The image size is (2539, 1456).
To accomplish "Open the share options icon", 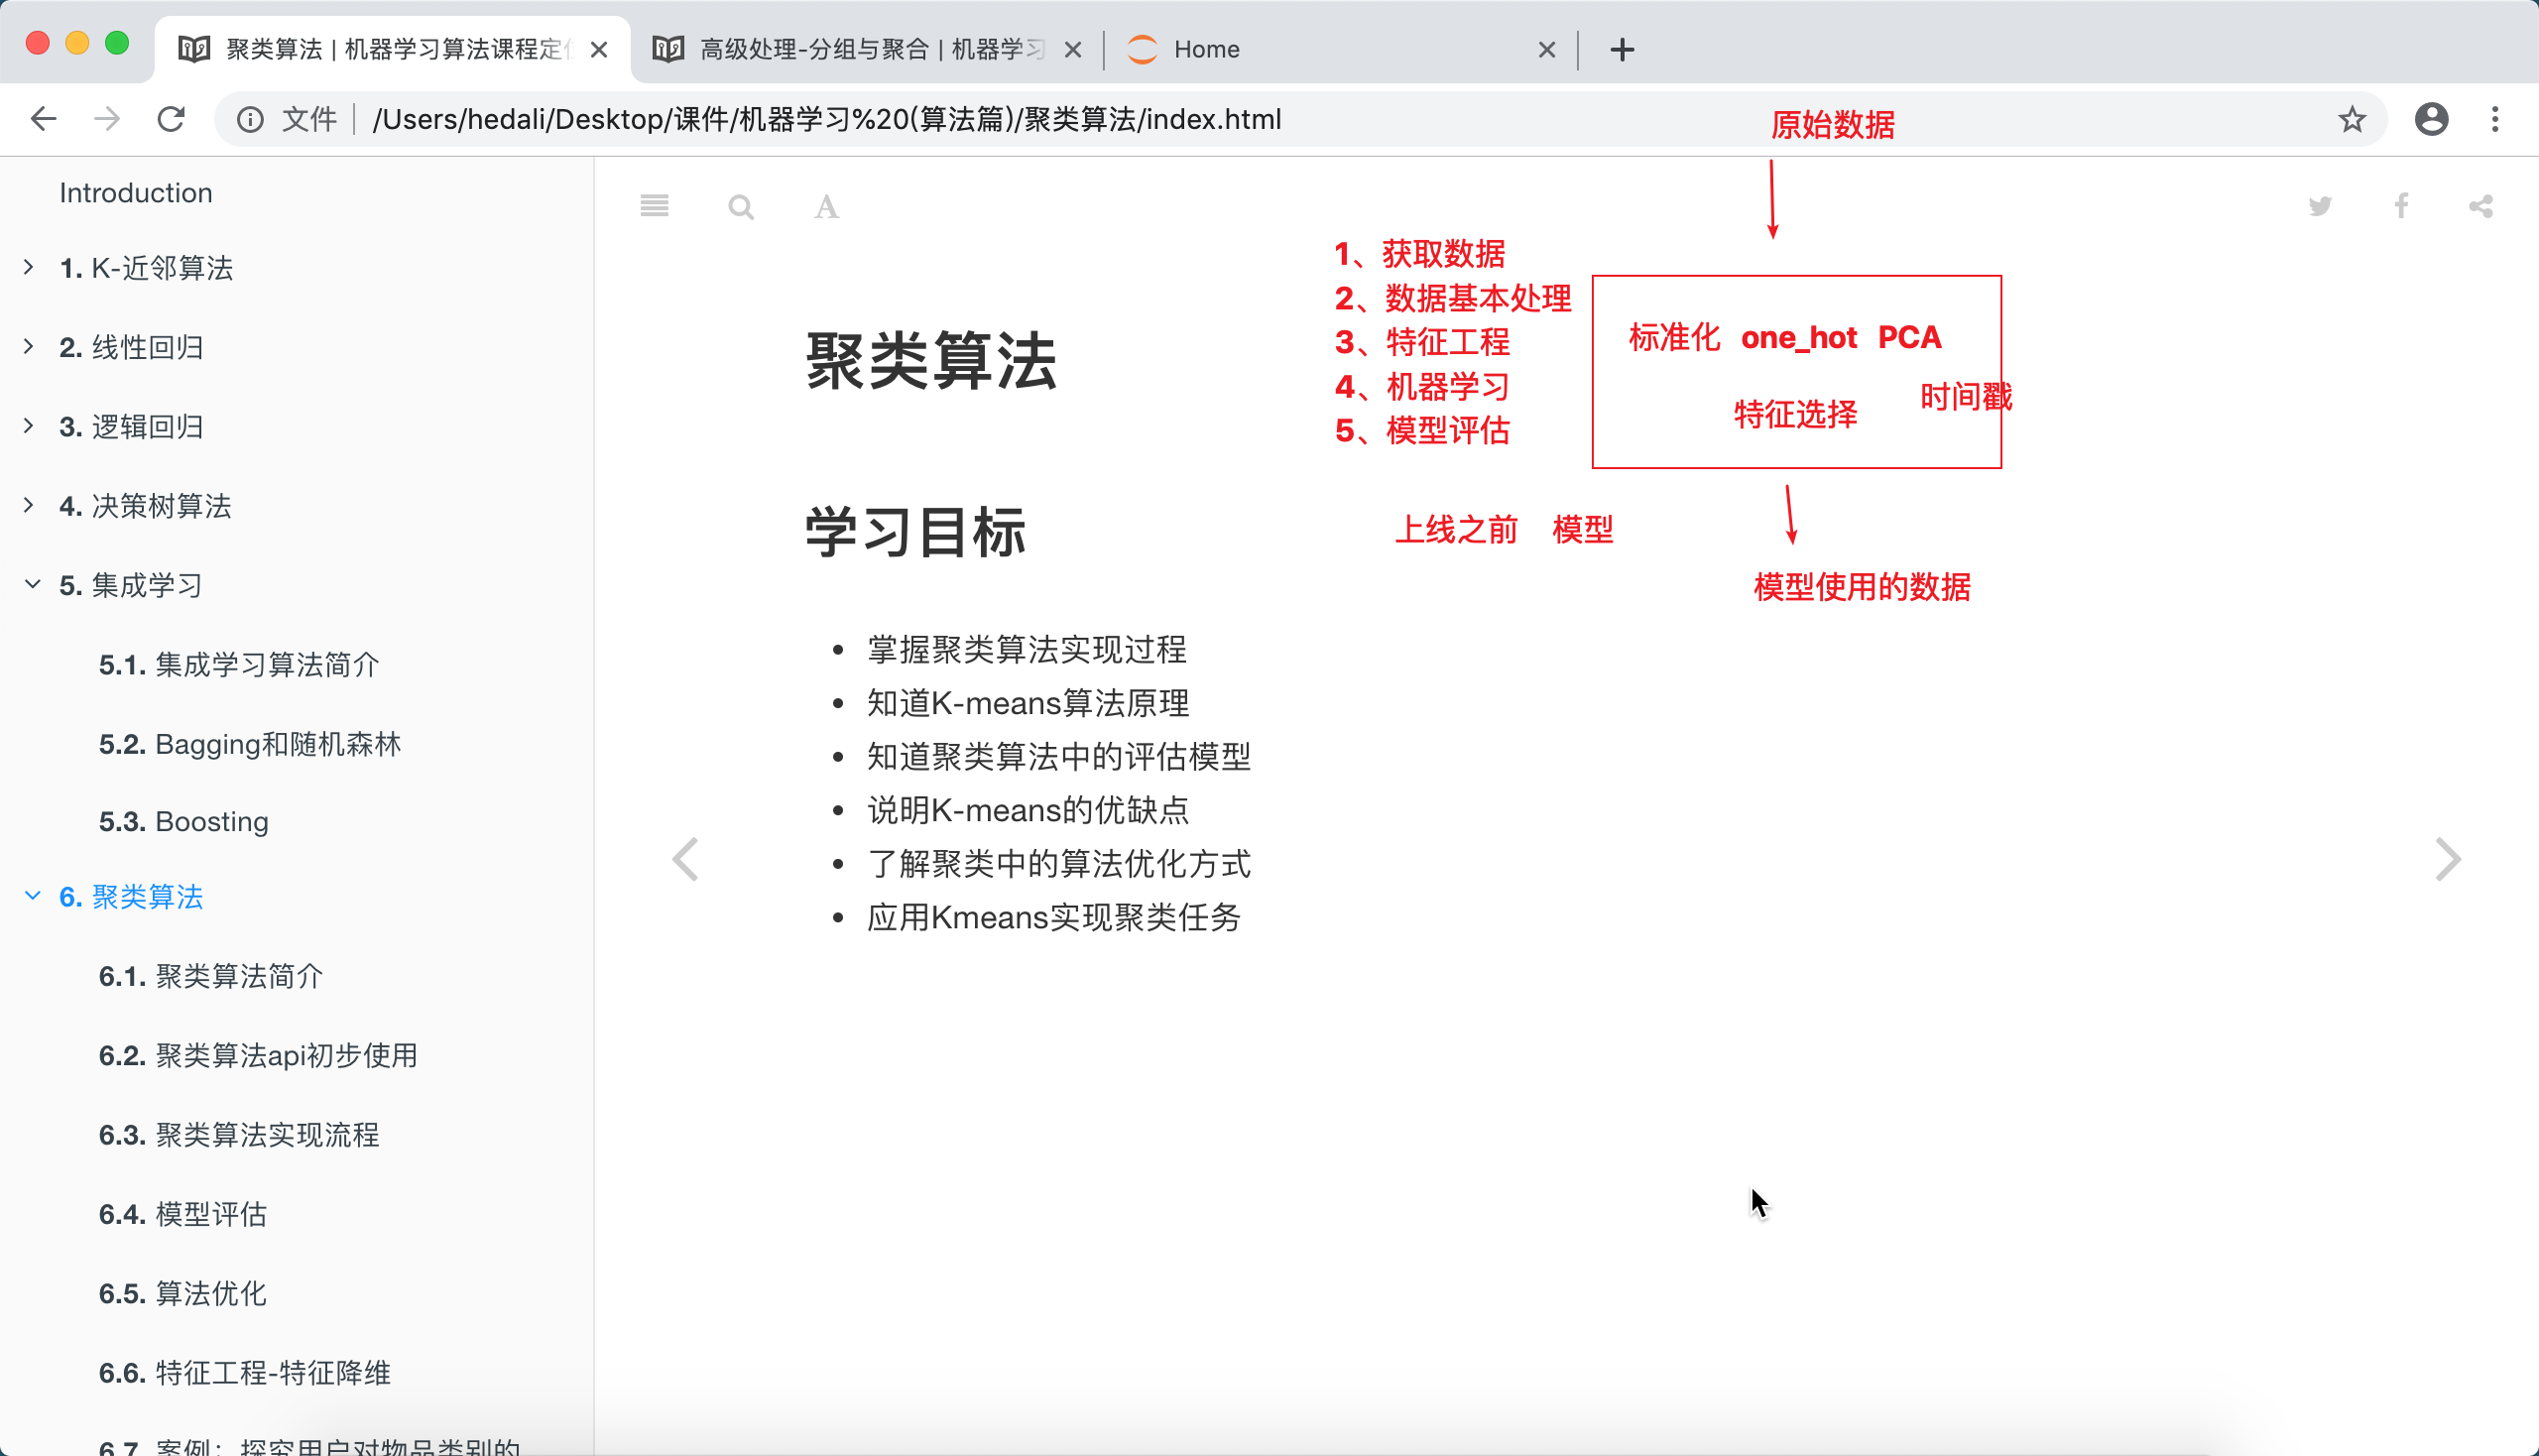I will (2481, 206).
